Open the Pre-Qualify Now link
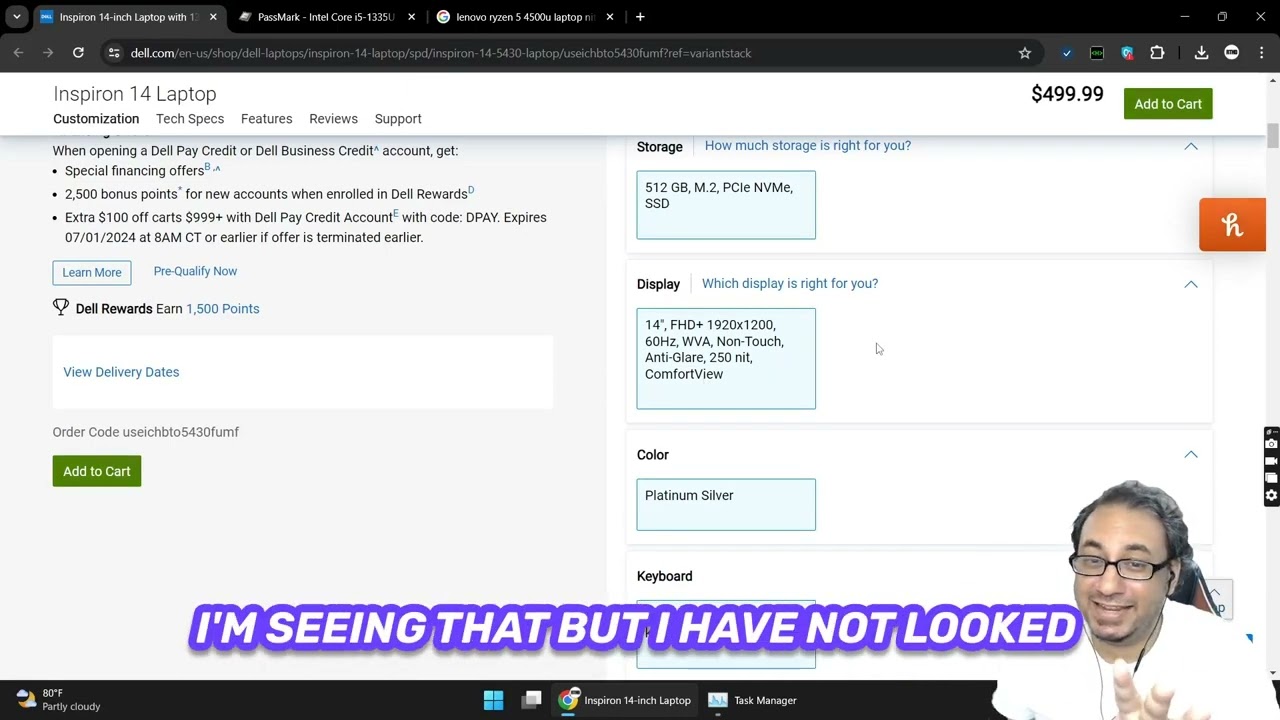 pos(195,271)
